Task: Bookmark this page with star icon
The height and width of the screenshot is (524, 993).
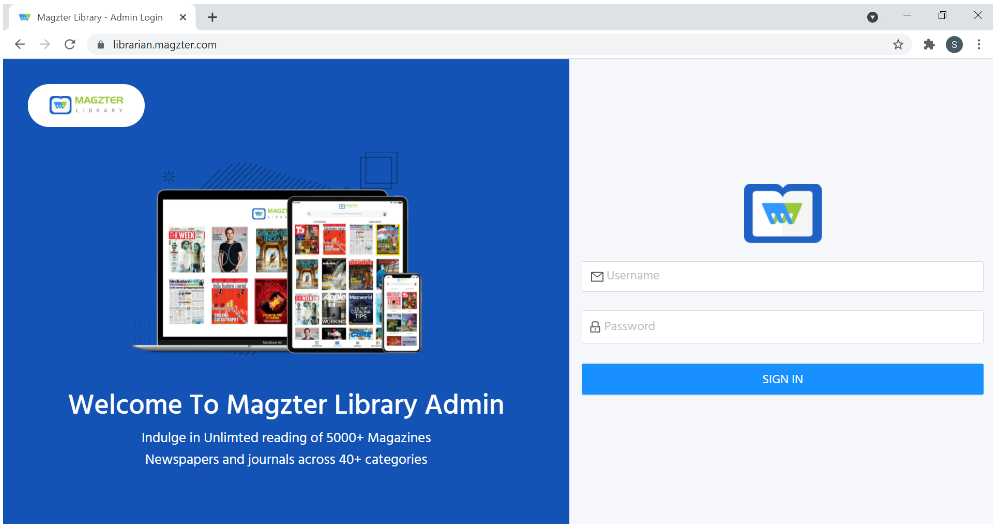Action: pos(898,44)
